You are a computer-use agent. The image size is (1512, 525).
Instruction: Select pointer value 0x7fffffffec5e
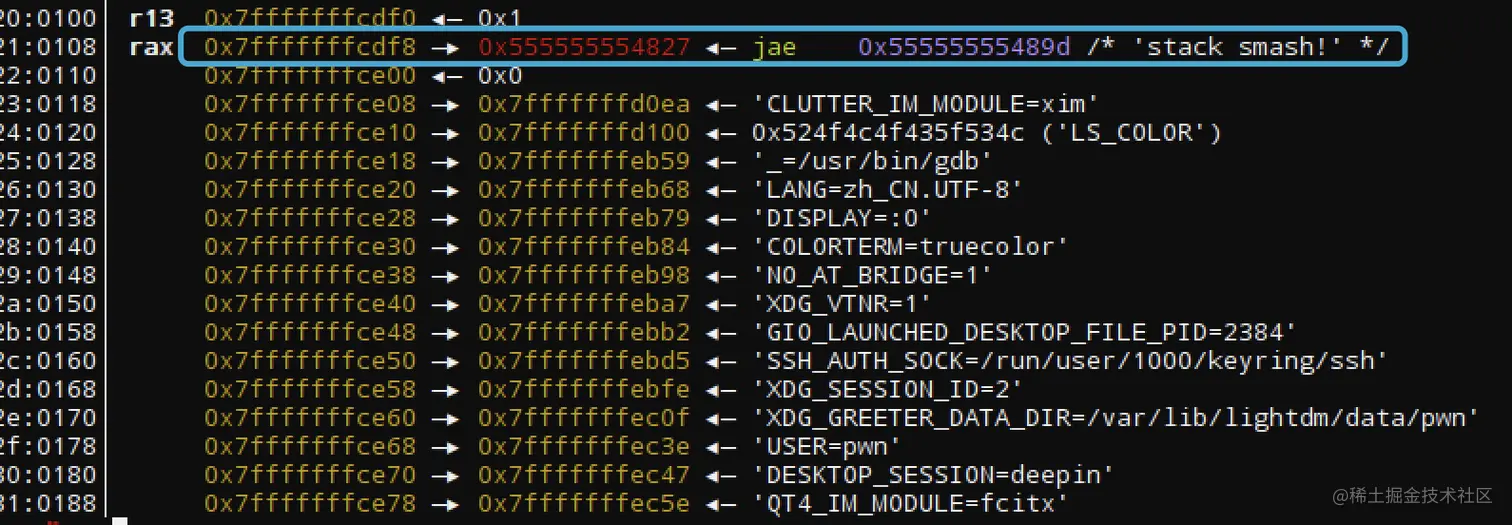[584, 503]
